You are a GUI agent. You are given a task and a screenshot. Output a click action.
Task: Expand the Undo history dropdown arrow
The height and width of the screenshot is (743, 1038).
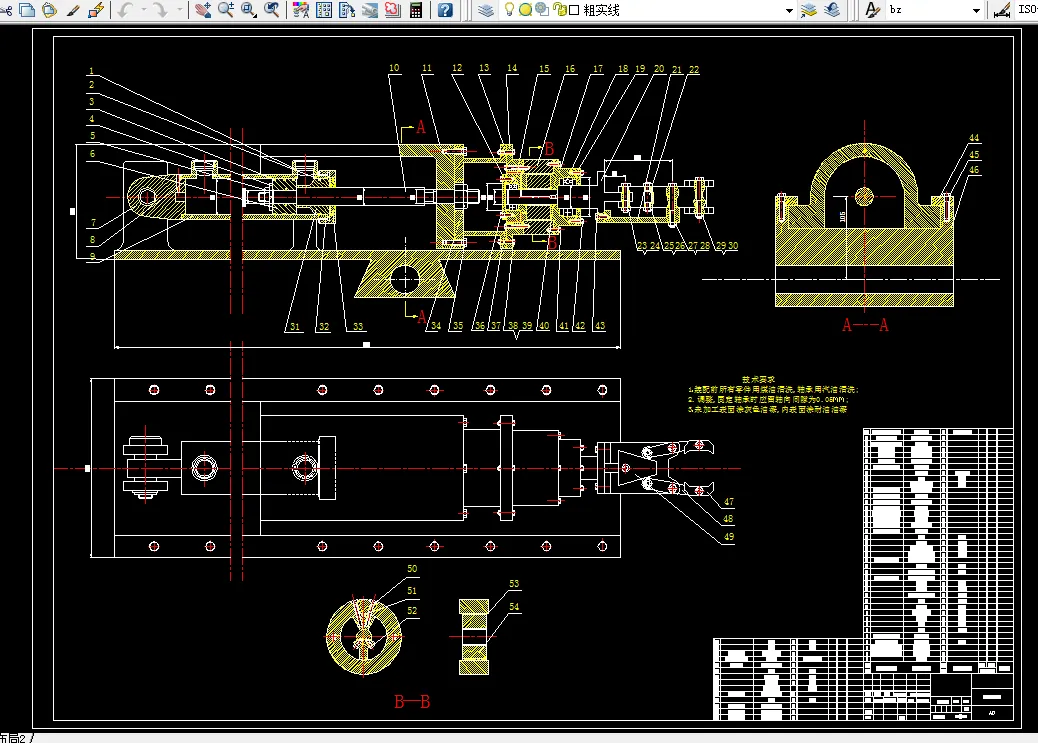click(x=143, y=10)
